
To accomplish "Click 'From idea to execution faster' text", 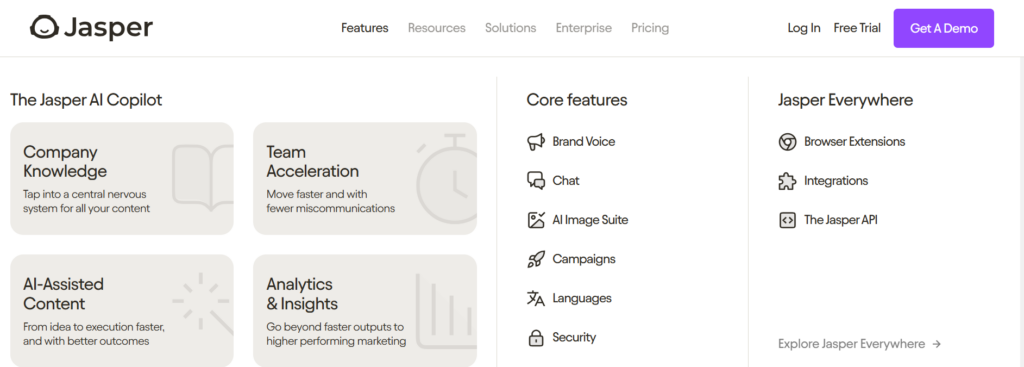I will pos(93,334).
